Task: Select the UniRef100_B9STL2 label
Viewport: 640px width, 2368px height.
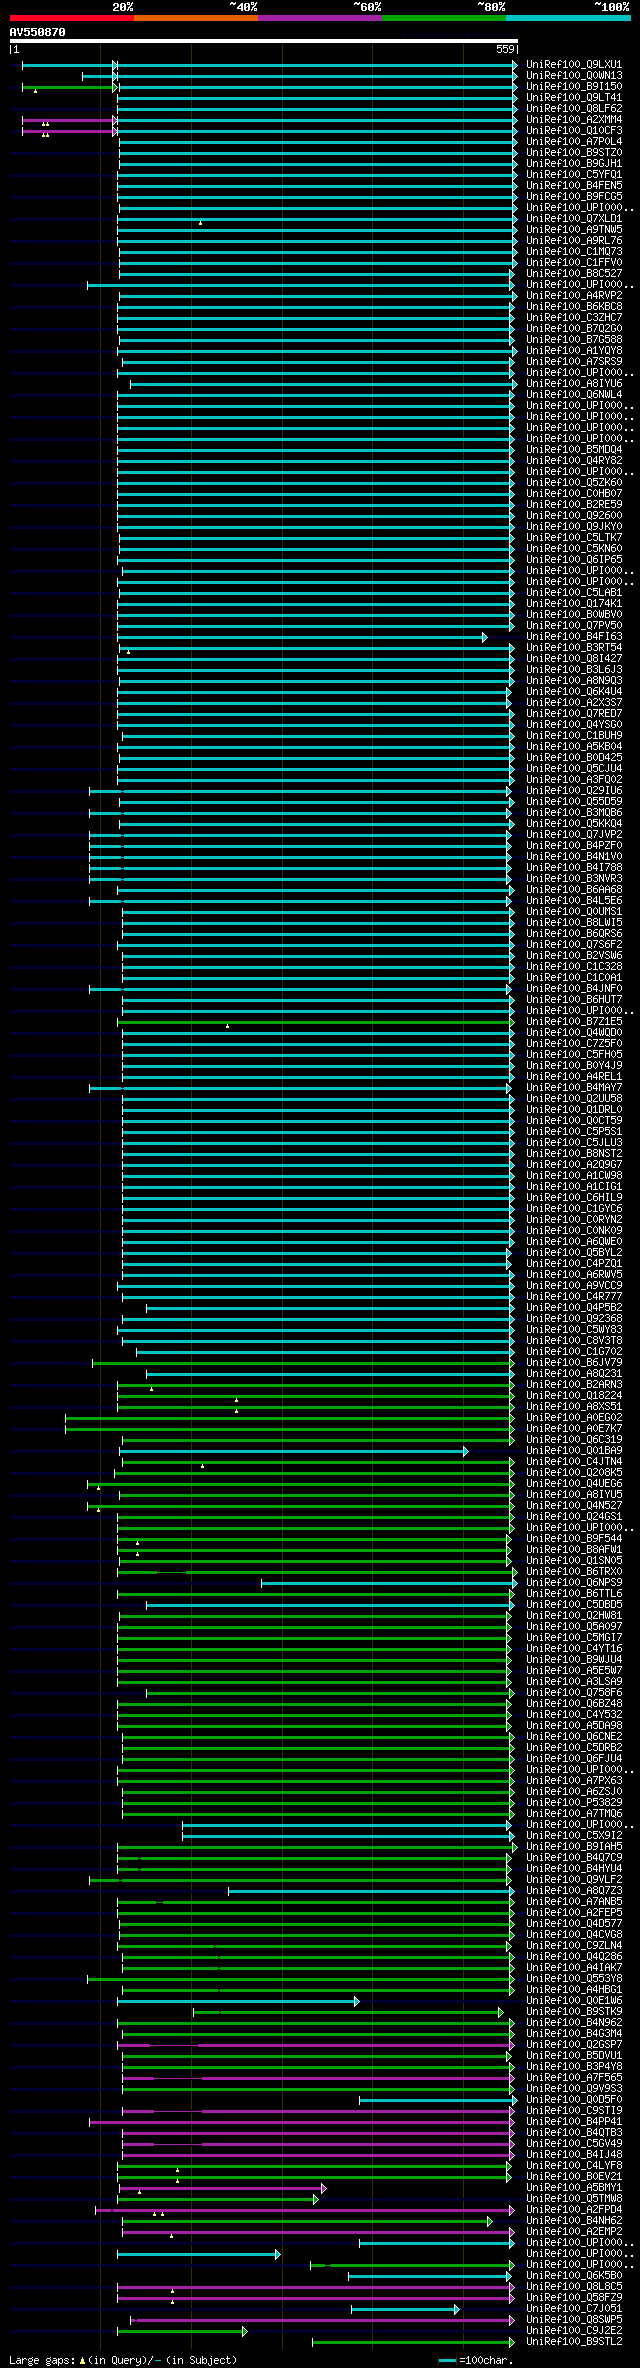Action: 574,2341
